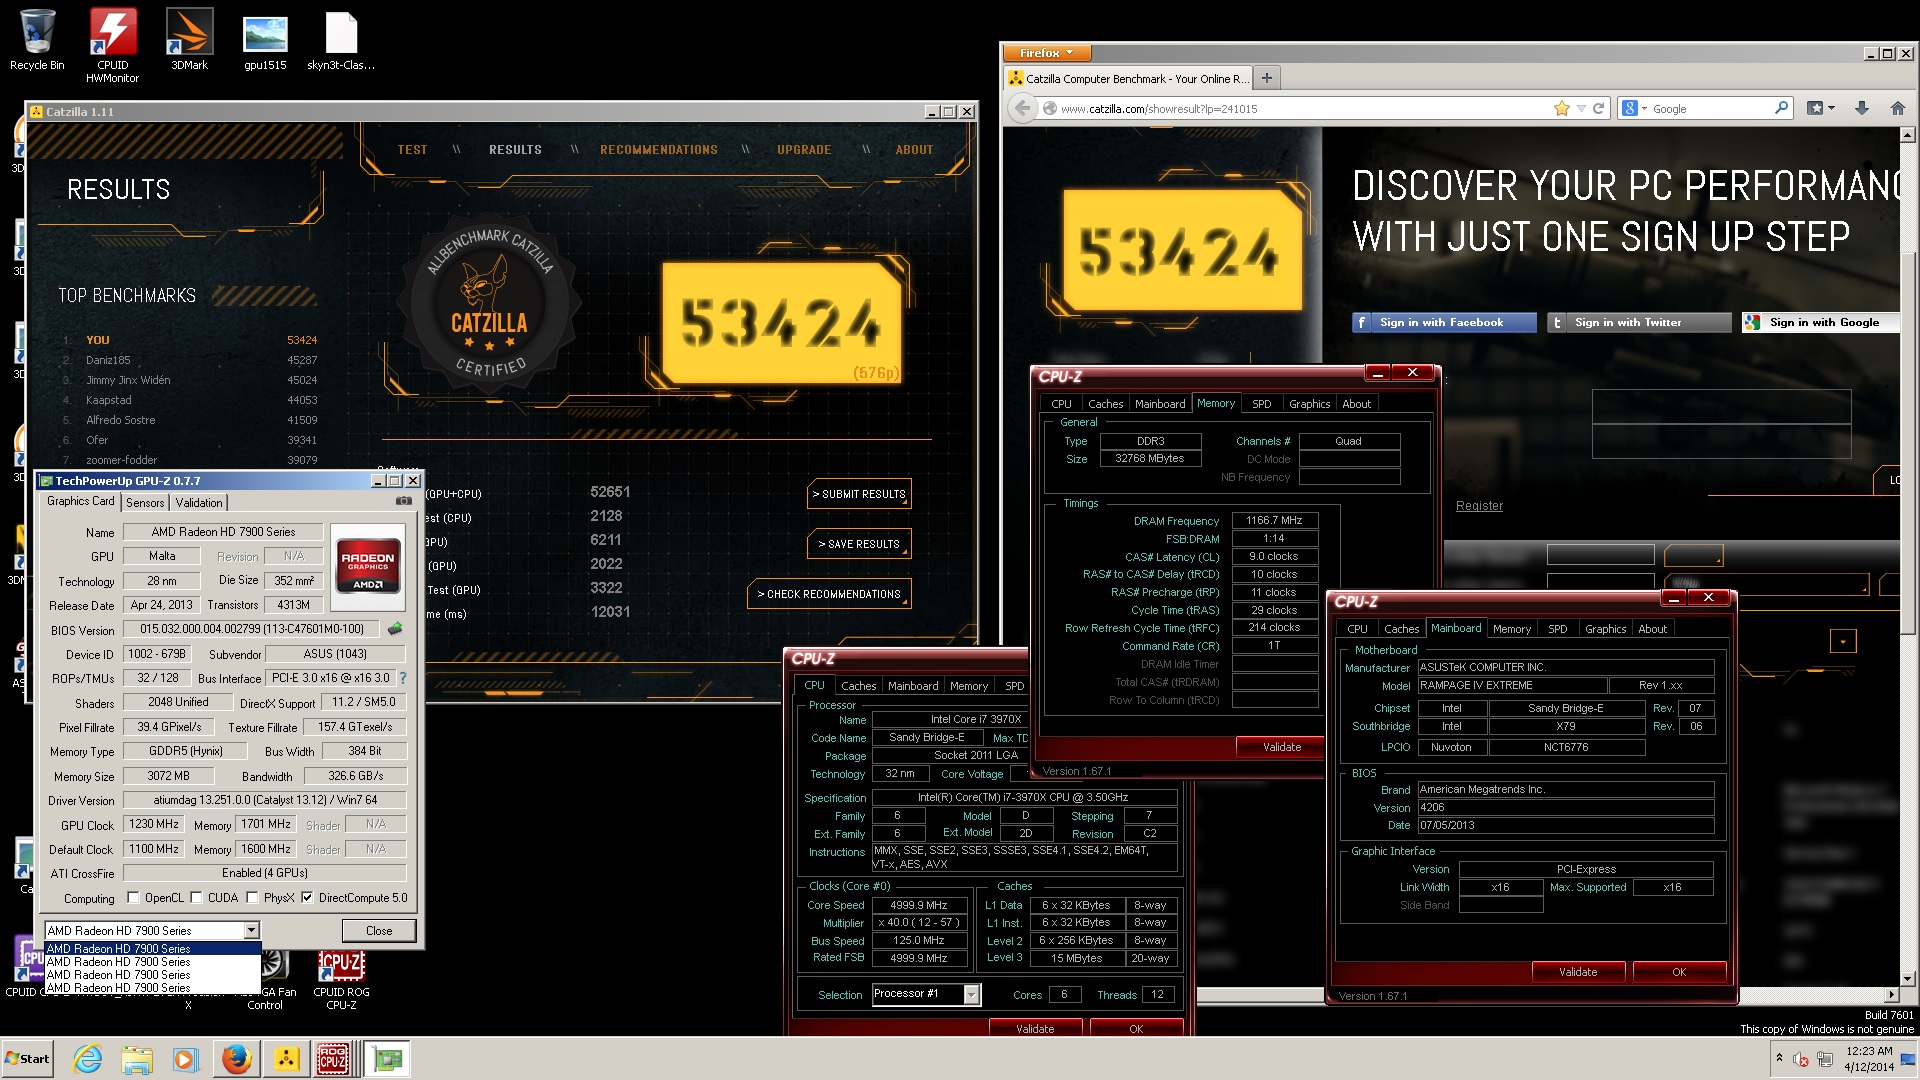
Task: Switch to ROG CPU-Z in taskbar
Action: point(334,1059)
